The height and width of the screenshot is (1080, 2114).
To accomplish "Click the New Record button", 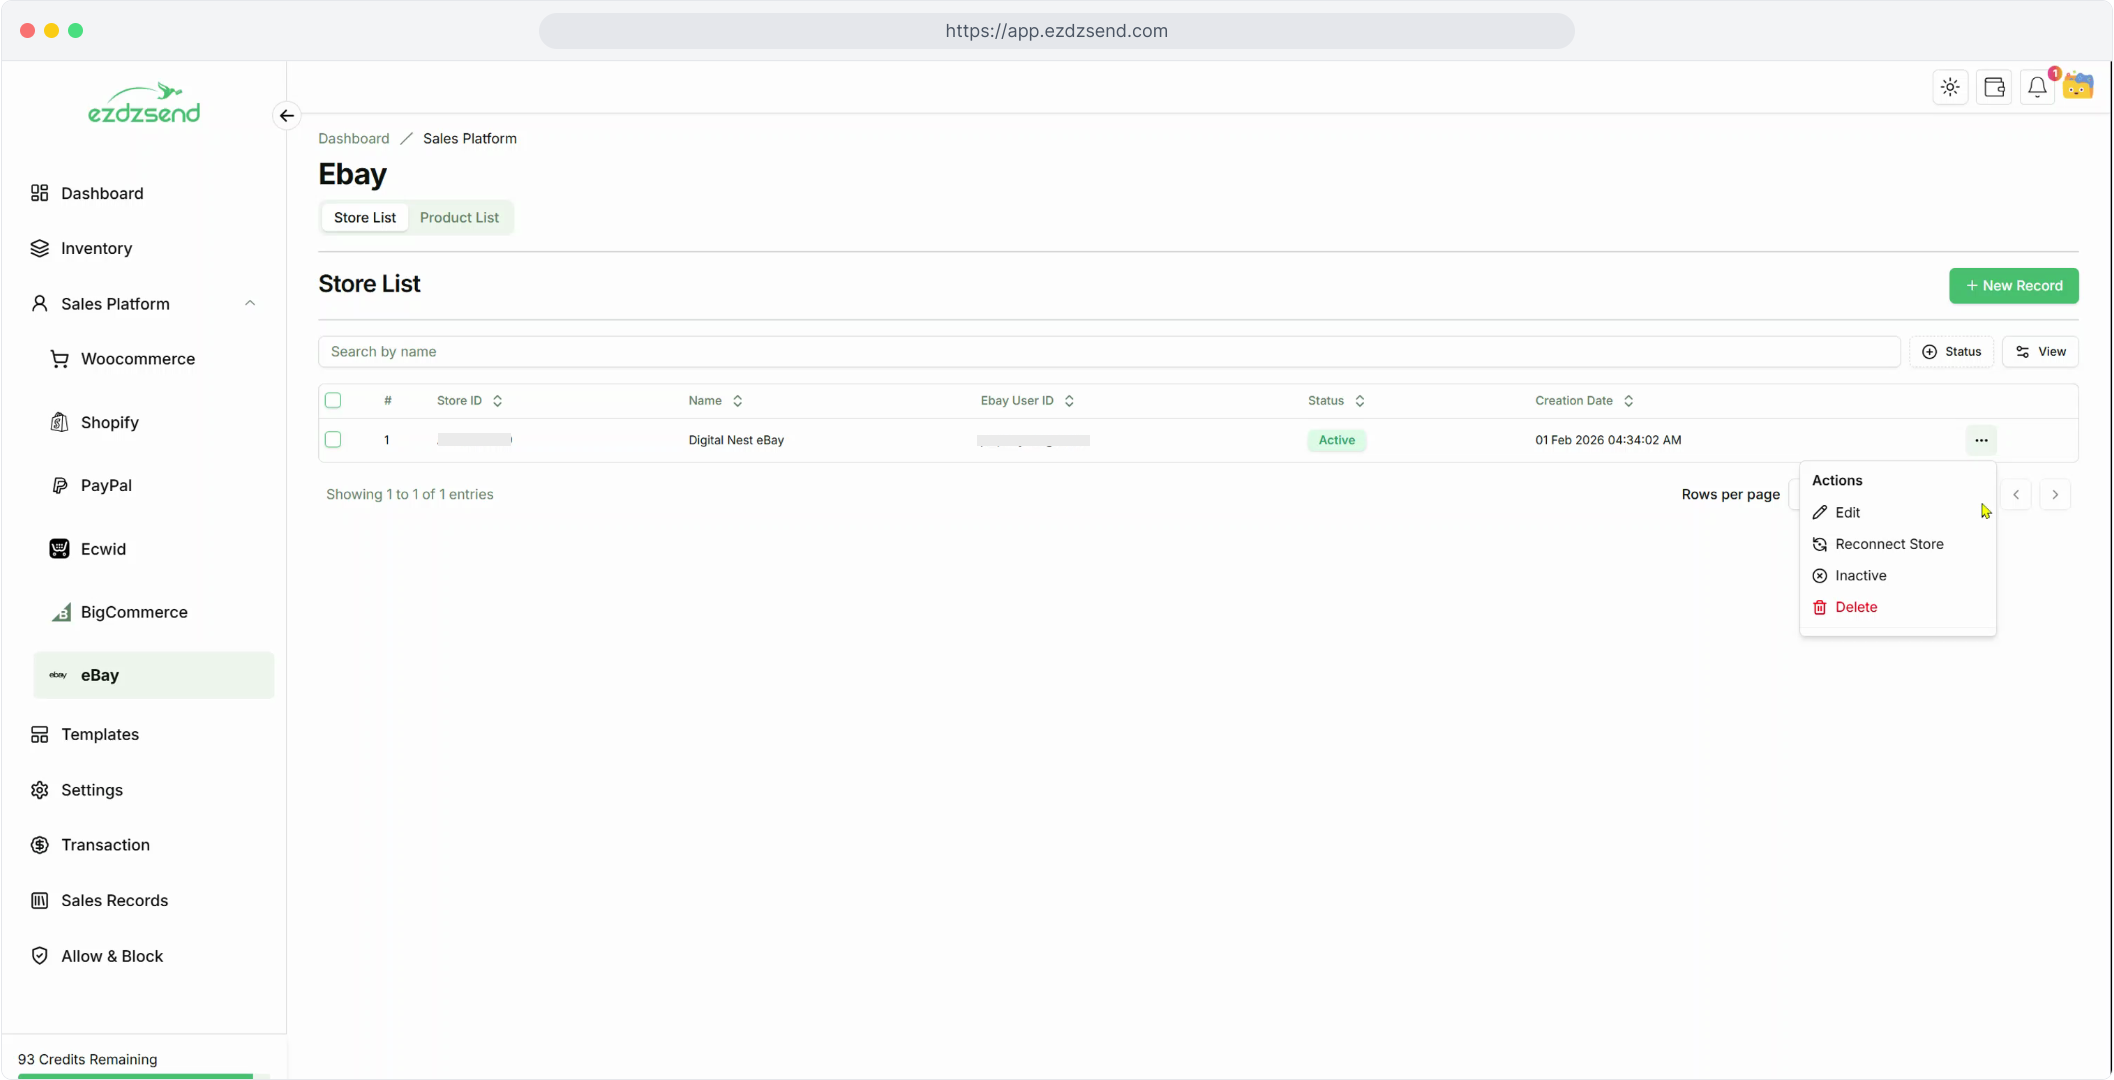I will coord(2013,286).
